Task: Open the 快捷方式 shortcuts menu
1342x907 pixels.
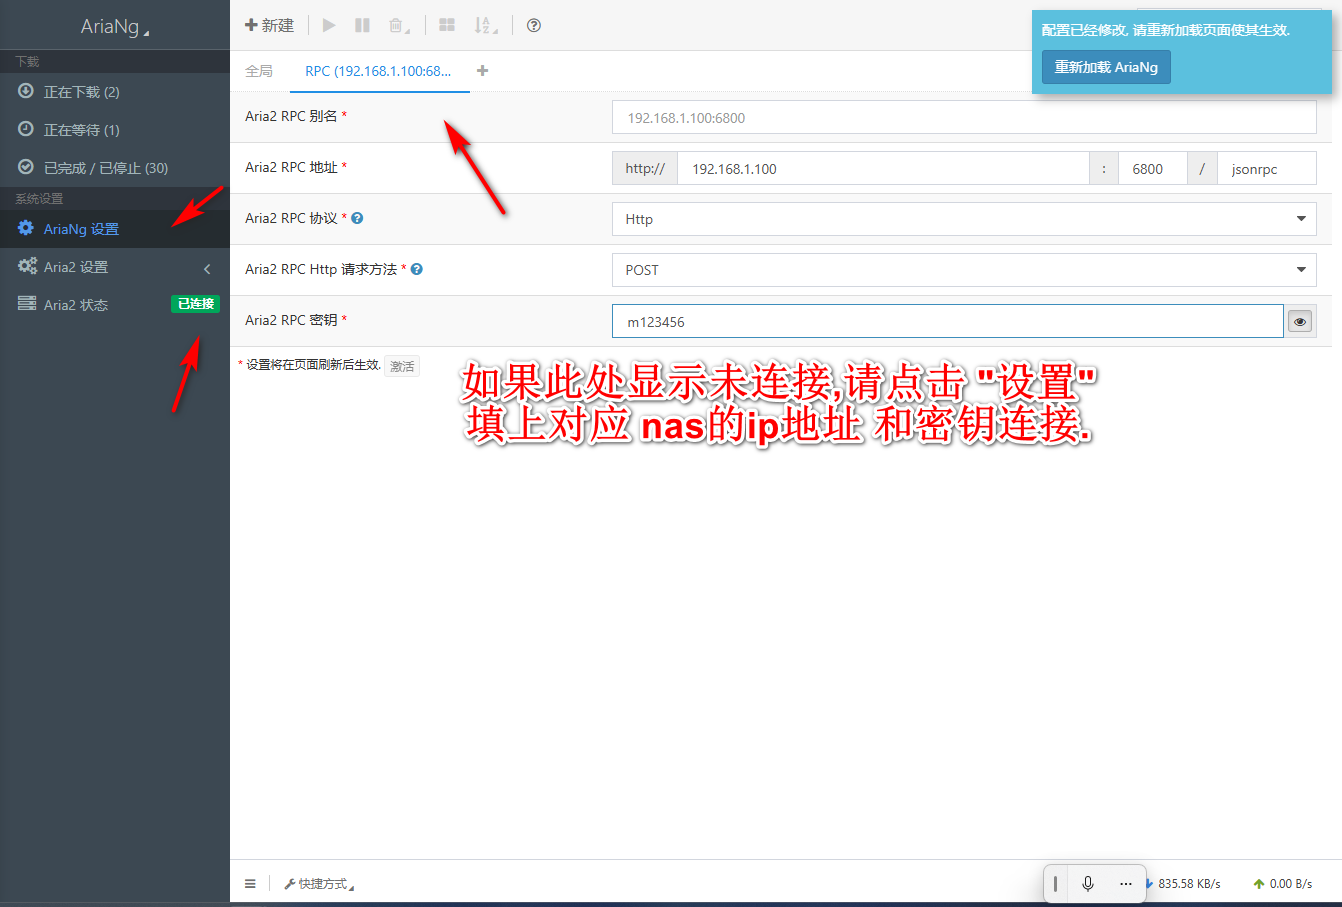Action: (x=319, y=884)
